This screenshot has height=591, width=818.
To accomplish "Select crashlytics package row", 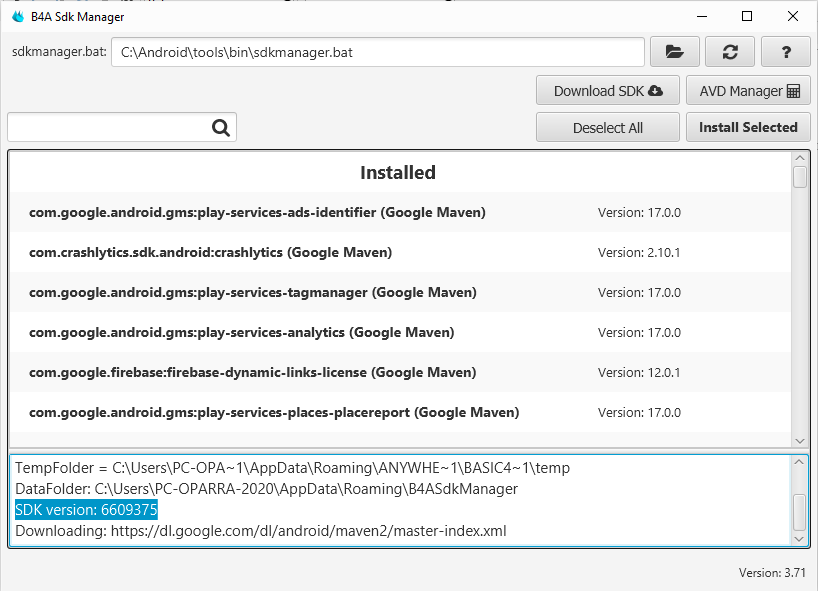I will [x=401, y=252].
